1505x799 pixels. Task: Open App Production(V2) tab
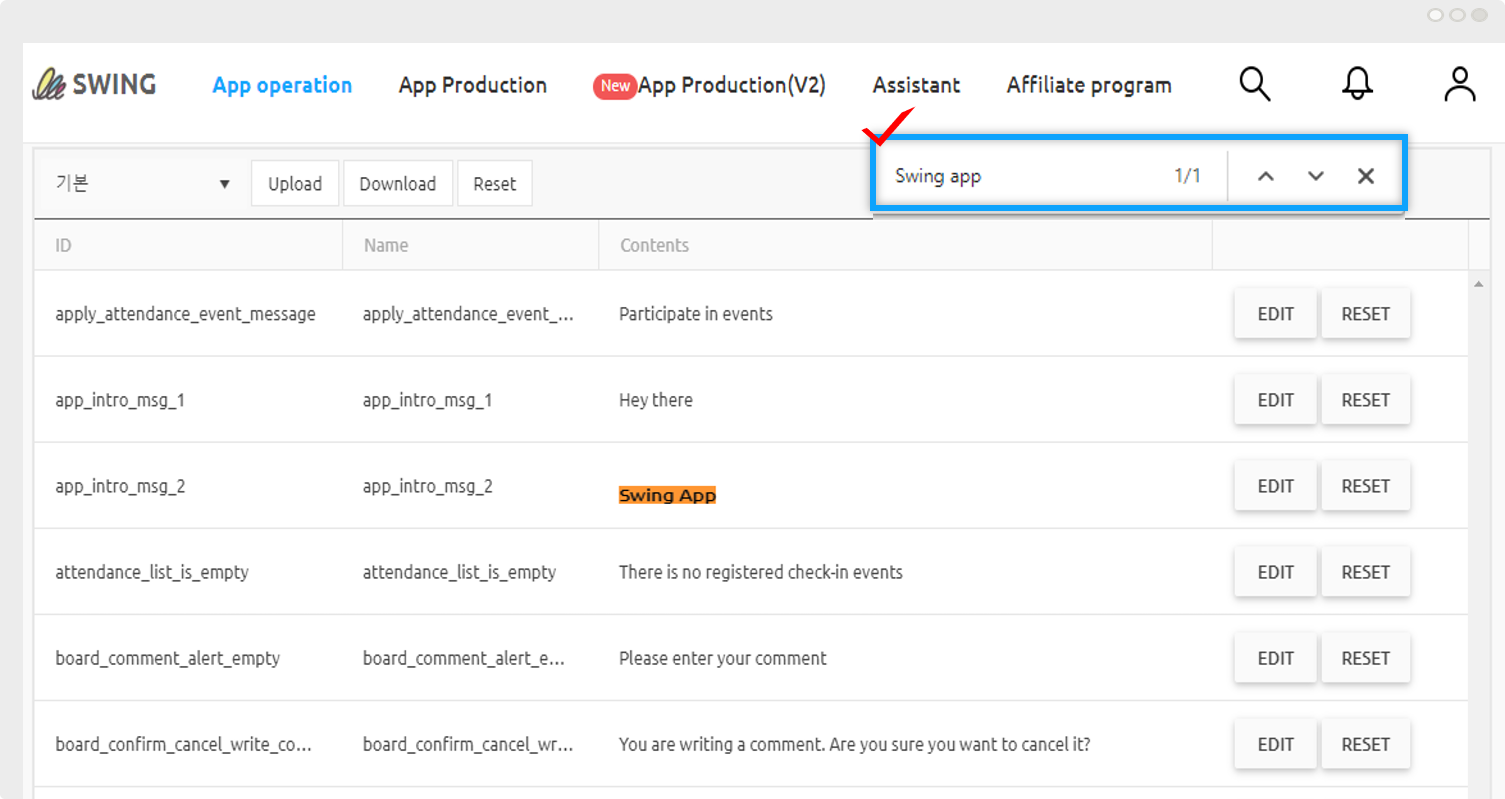pos(731,86)
